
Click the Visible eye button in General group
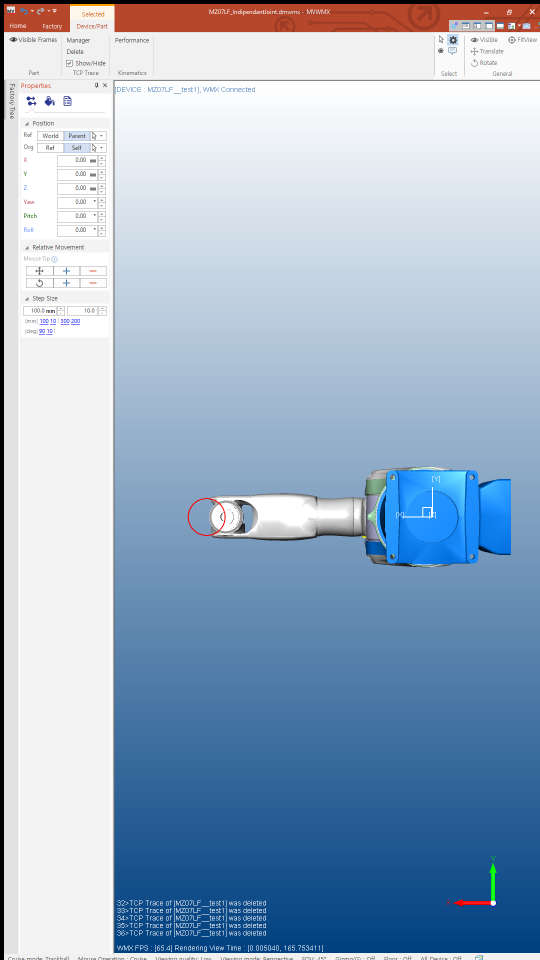click(484, 40)
